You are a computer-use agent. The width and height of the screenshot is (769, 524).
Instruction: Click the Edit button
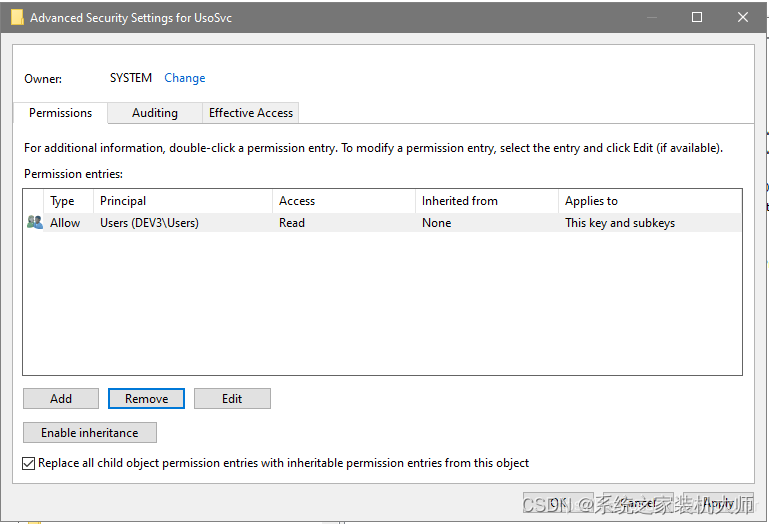point(232,399)
